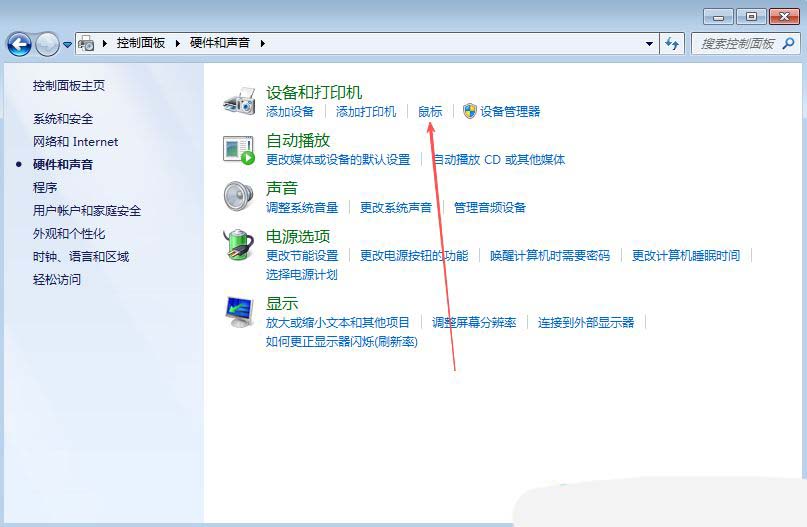Expand the arrow after 硬件和声音 in breadcrumb
Screen dimensions: 807x527
(262, 43)
